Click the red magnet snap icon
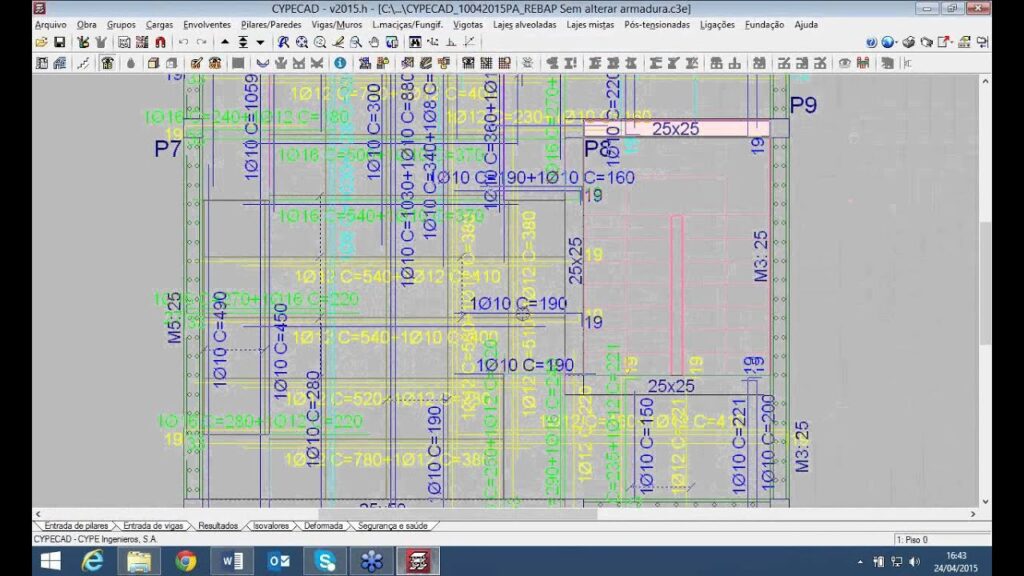 coord(160,43)
